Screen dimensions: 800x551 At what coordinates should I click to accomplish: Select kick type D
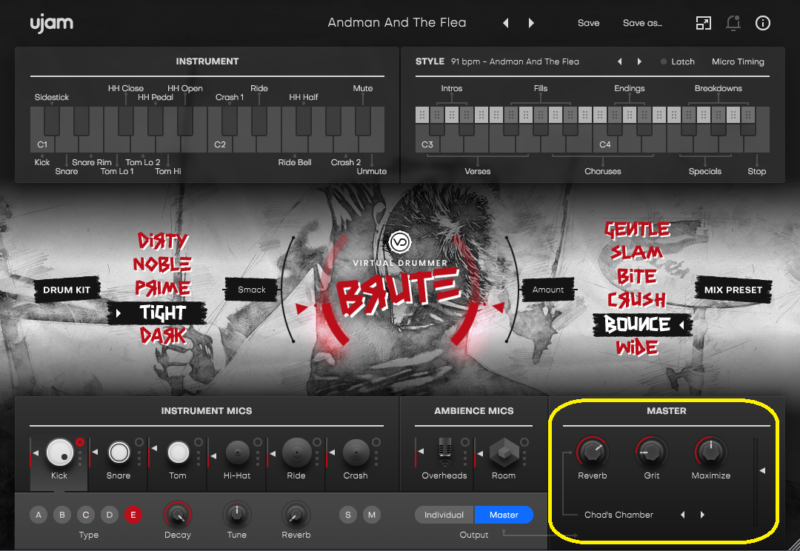[109, 515]
